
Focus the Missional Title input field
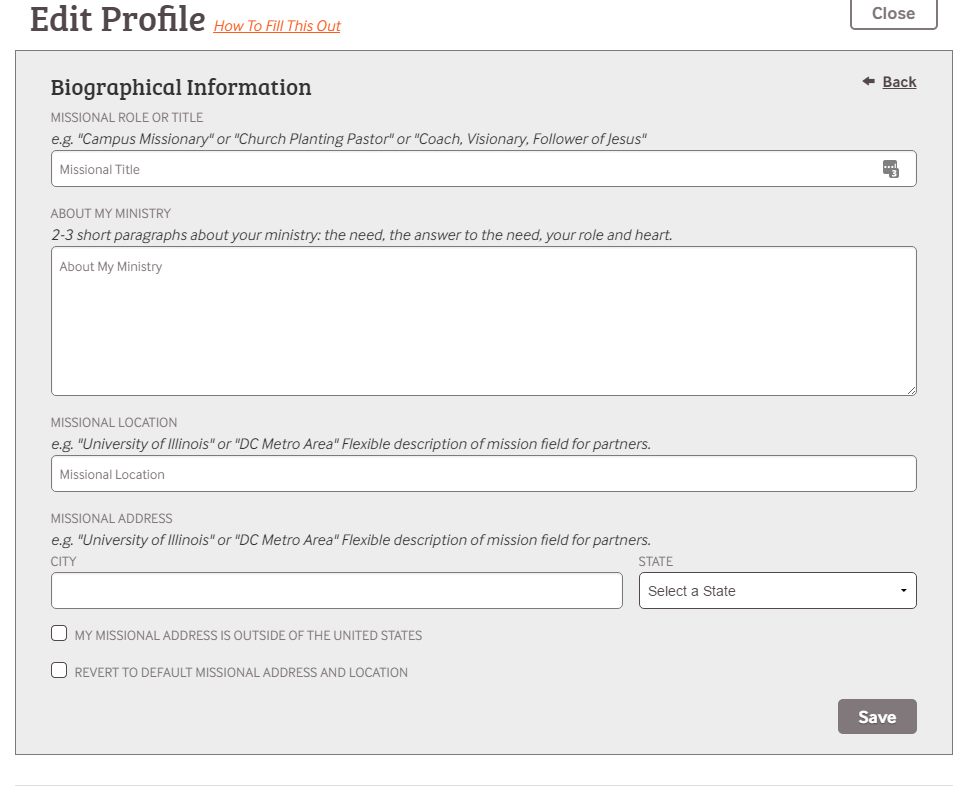[460, 169]
